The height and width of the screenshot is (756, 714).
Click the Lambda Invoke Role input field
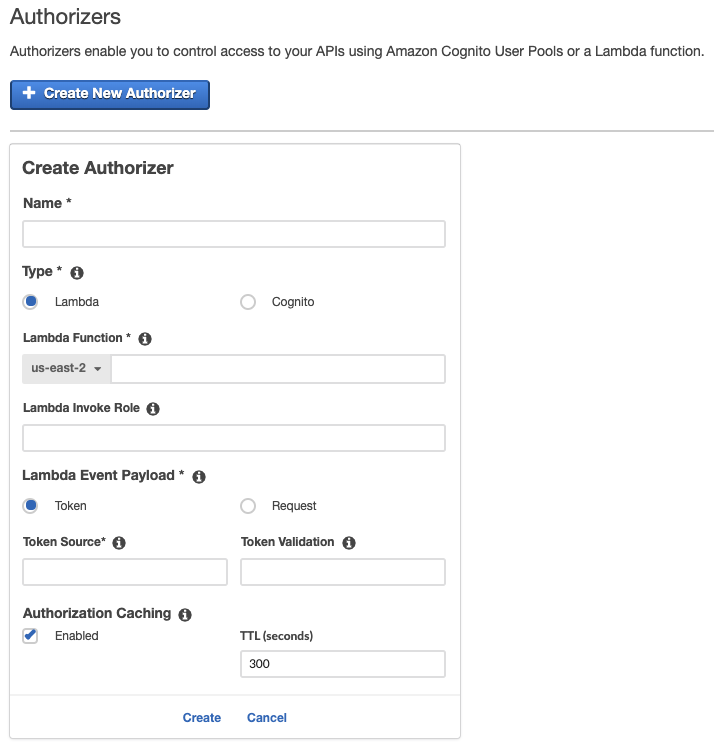point(233,438)
